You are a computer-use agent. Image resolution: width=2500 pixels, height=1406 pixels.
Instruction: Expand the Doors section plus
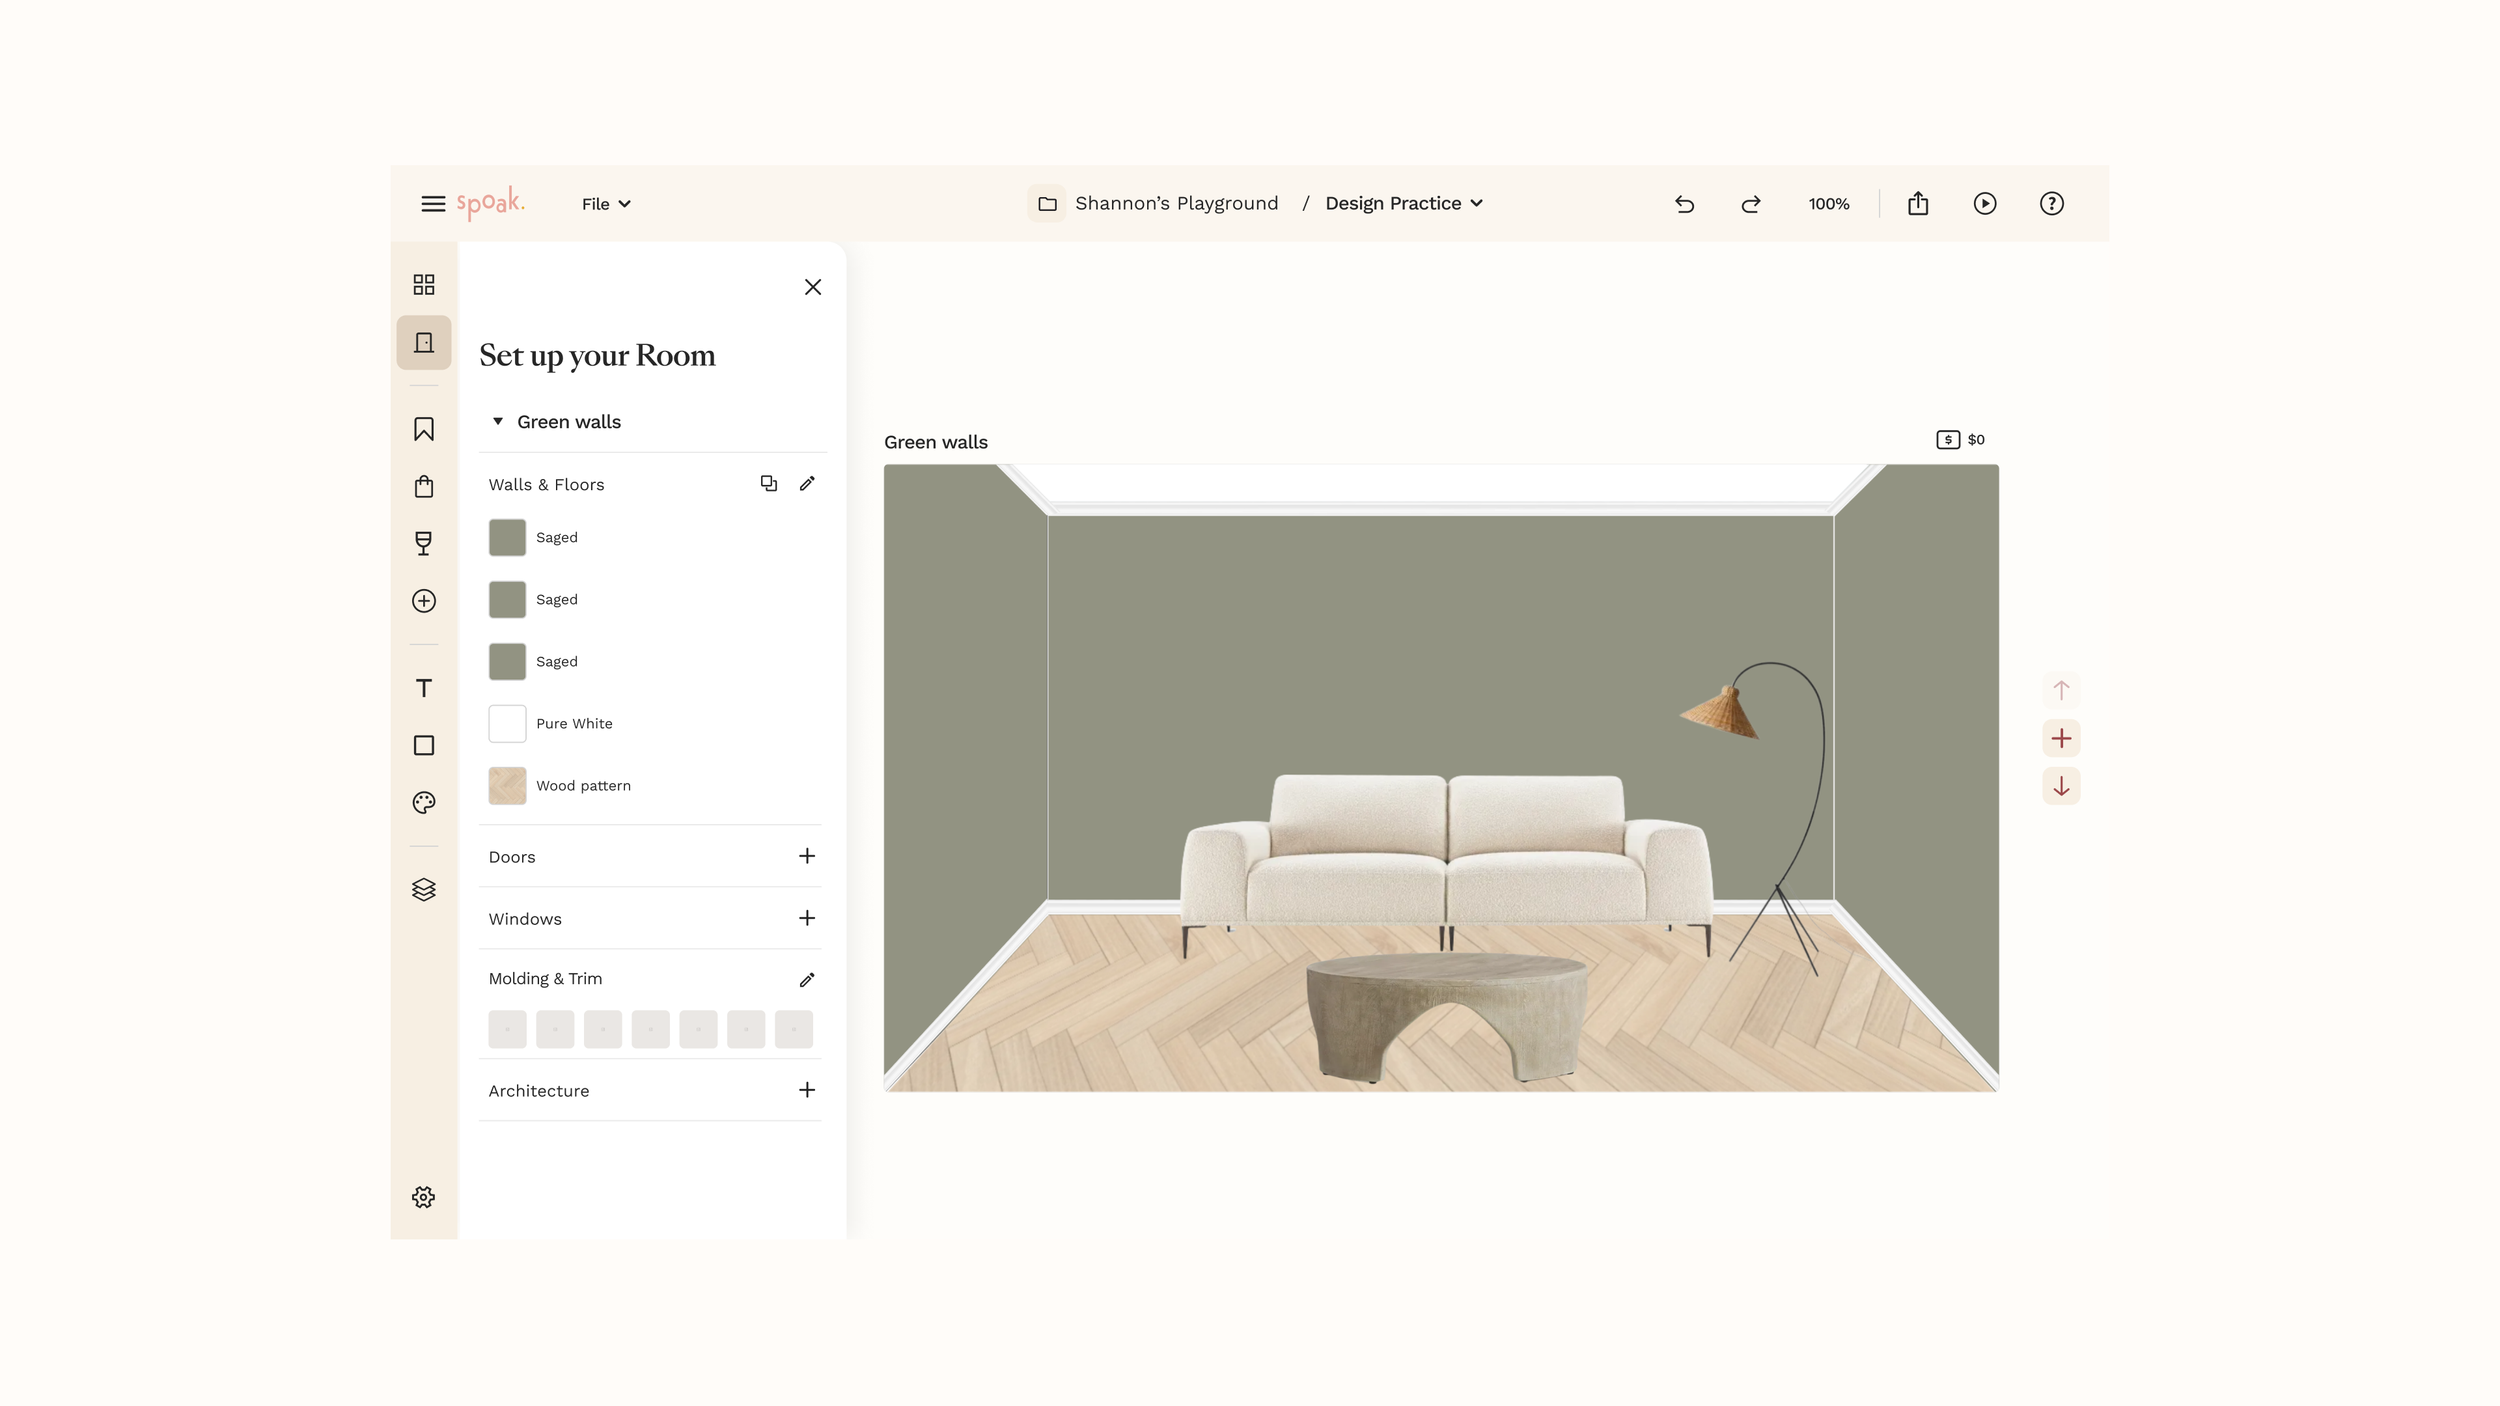pyautogui.click(x=807, y=857)
